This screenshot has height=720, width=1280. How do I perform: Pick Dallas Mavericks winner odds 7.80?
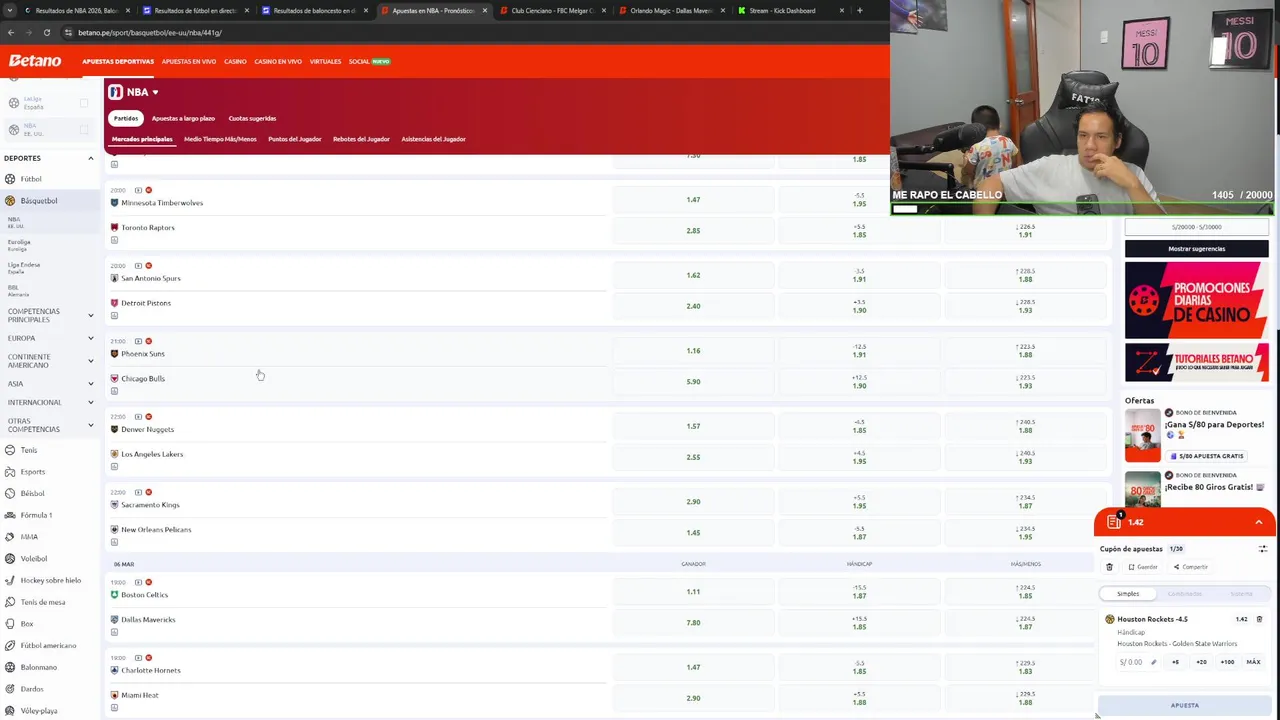click(x=693, y=623)
